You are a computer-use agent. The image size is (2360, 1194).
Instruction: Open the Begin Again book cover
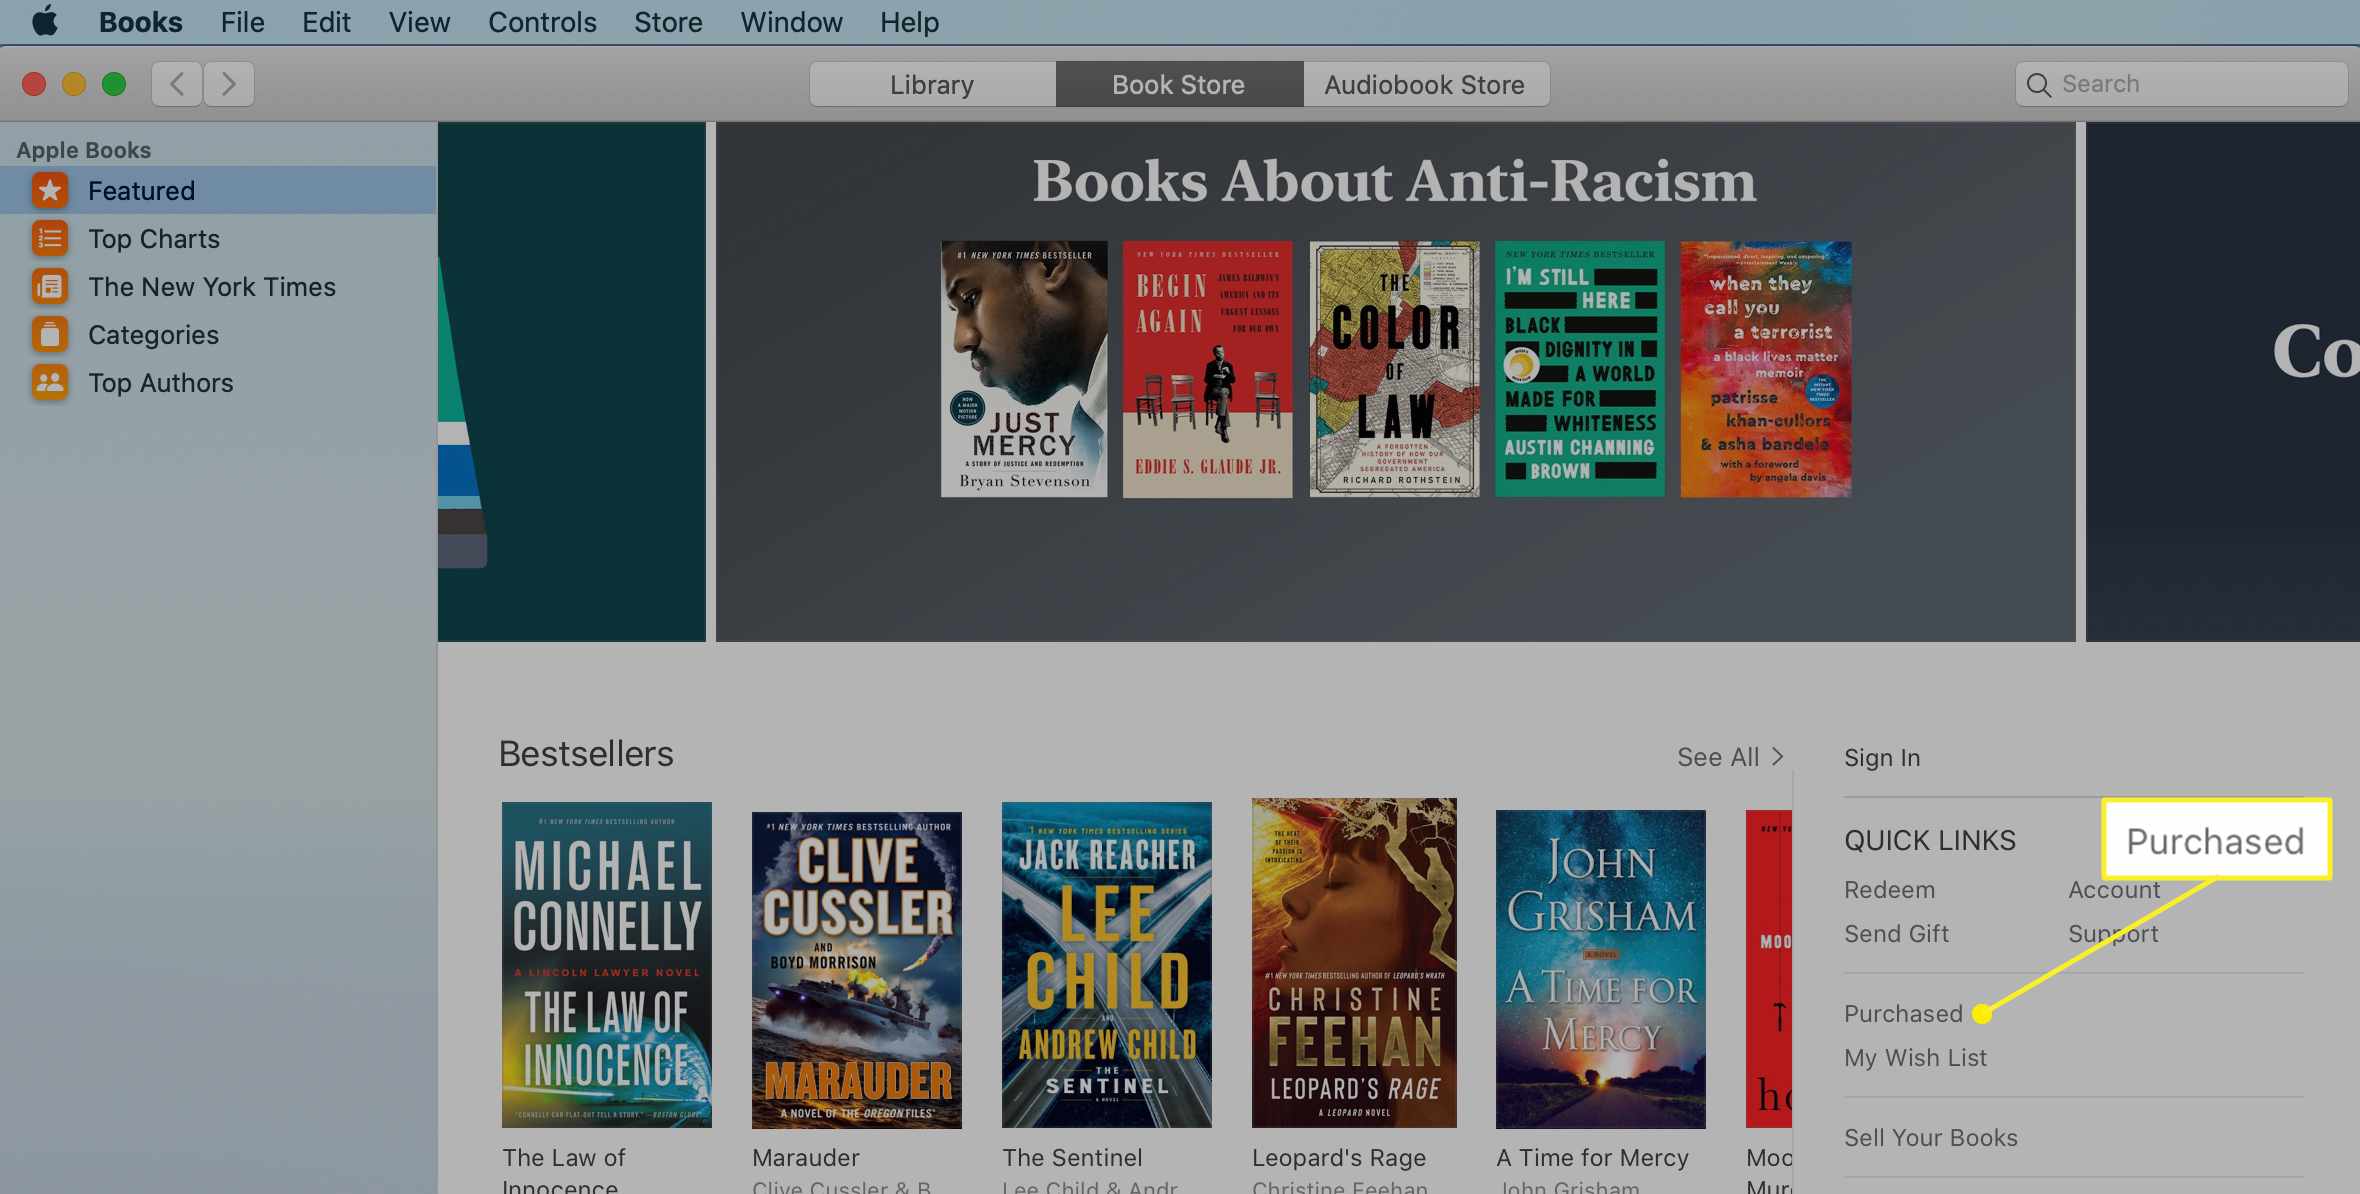1207,369
